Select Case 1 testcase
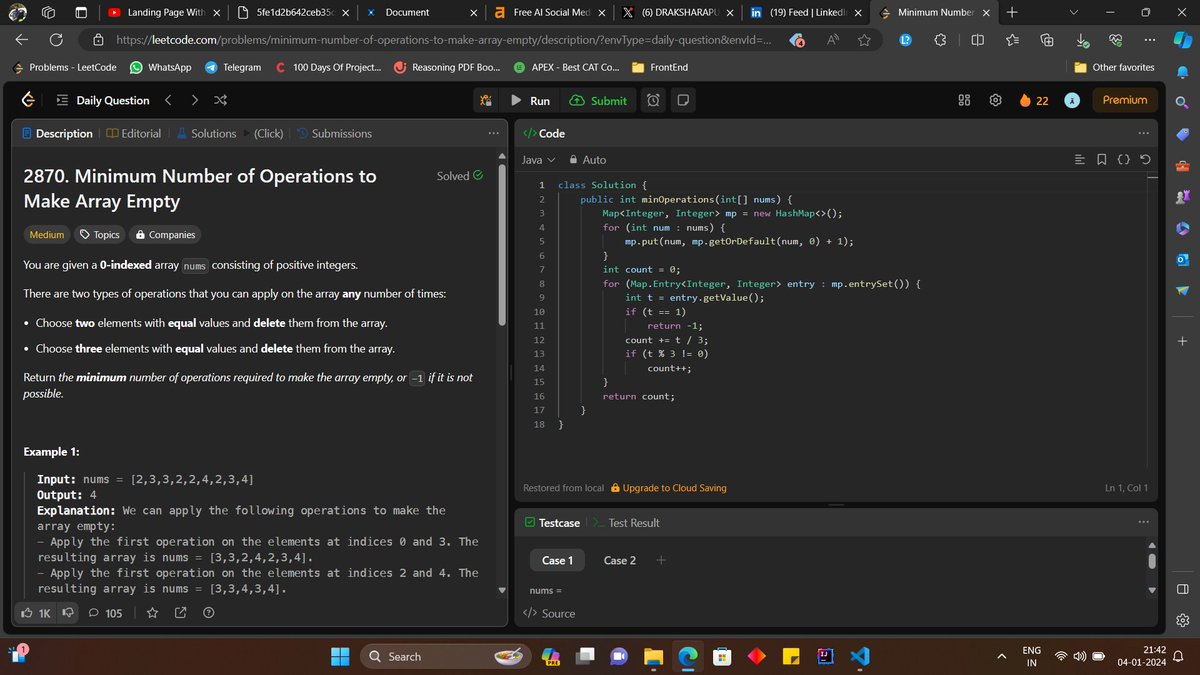The height and width of the screenshot is (675, 1200). [x=557, y=560]
